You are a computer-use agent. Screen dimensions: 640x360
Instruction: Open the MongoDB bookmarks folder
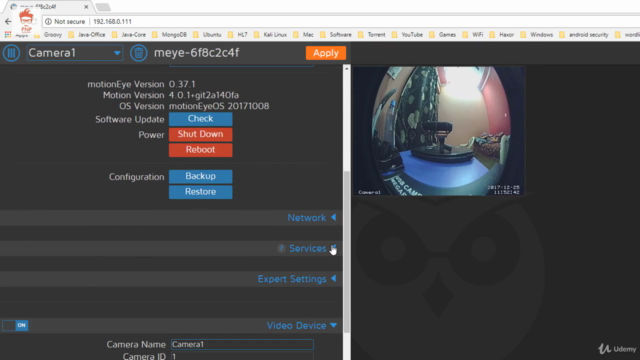169,35
